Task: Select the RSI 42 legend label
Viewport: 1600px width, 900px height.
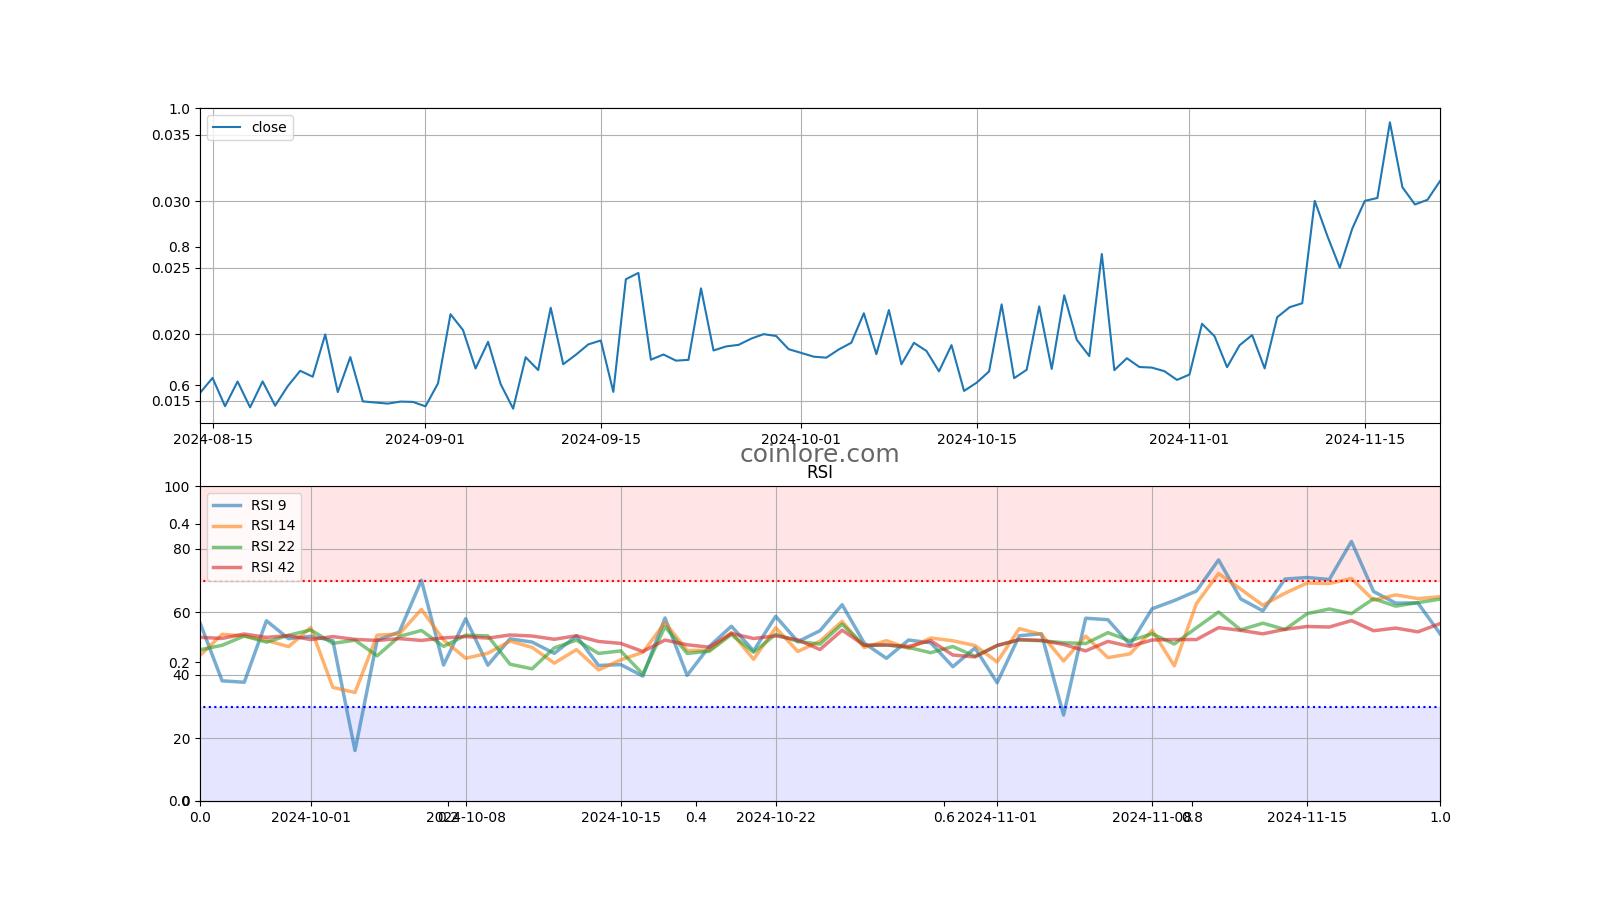Action: coord(273,568)
